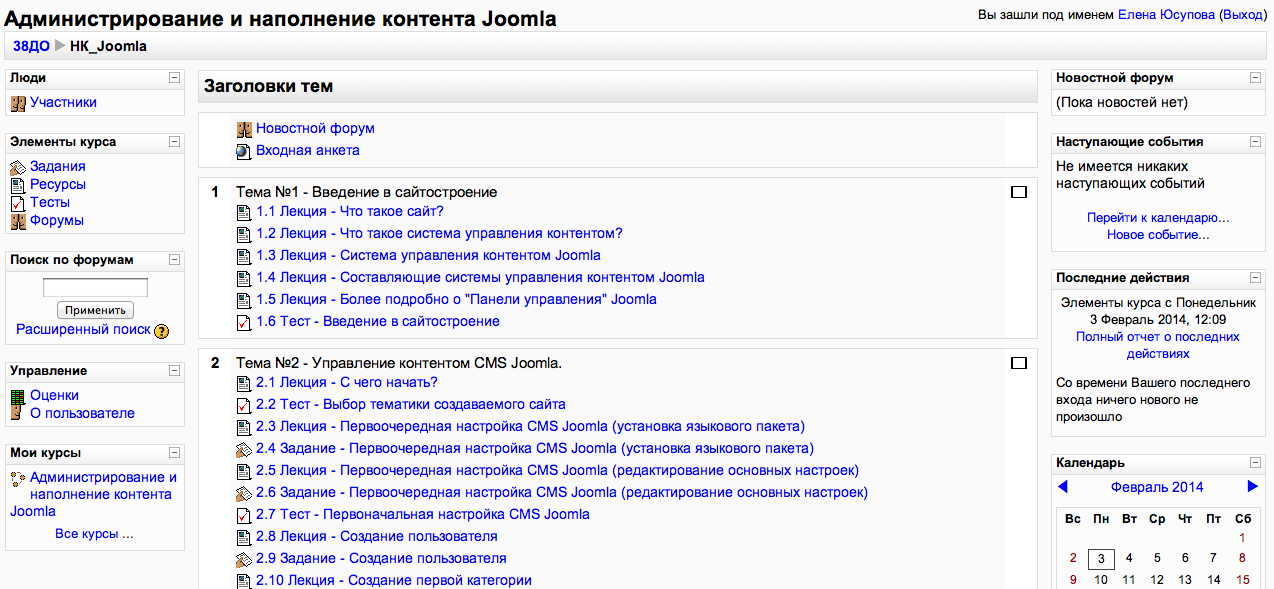The image size is (1274, 589).
Task: Click the document icon of 1.5 Лекция
Action: pyautogui.click(x=244, y=300)
